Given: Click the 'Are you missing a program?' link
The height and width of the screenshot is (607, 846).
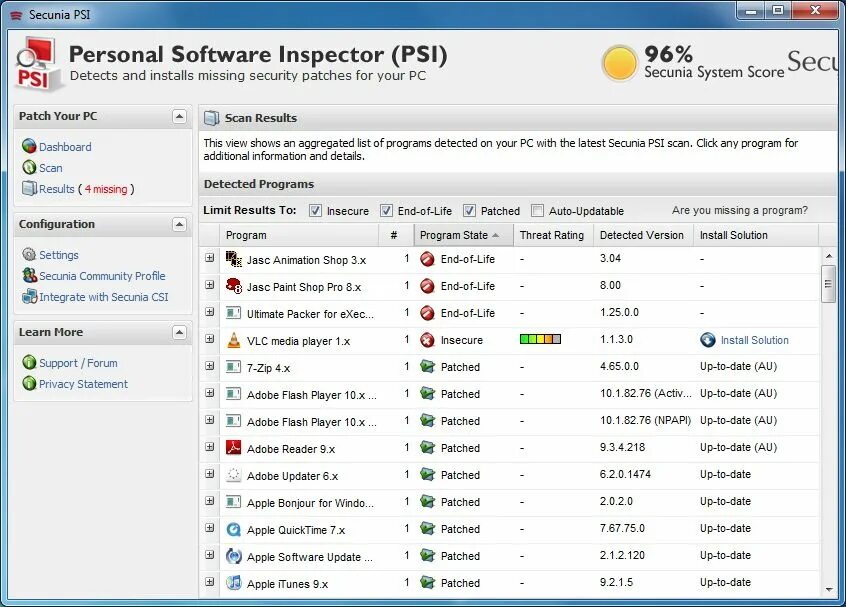Looking at the screenshot, I should (740, 210).
